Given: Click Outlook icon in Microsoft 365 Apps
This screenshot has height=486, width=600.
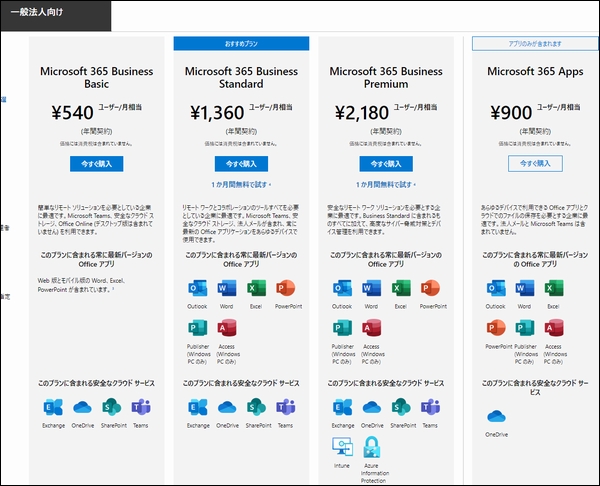Looking at the screenshot, I should [x=496, y=289].
